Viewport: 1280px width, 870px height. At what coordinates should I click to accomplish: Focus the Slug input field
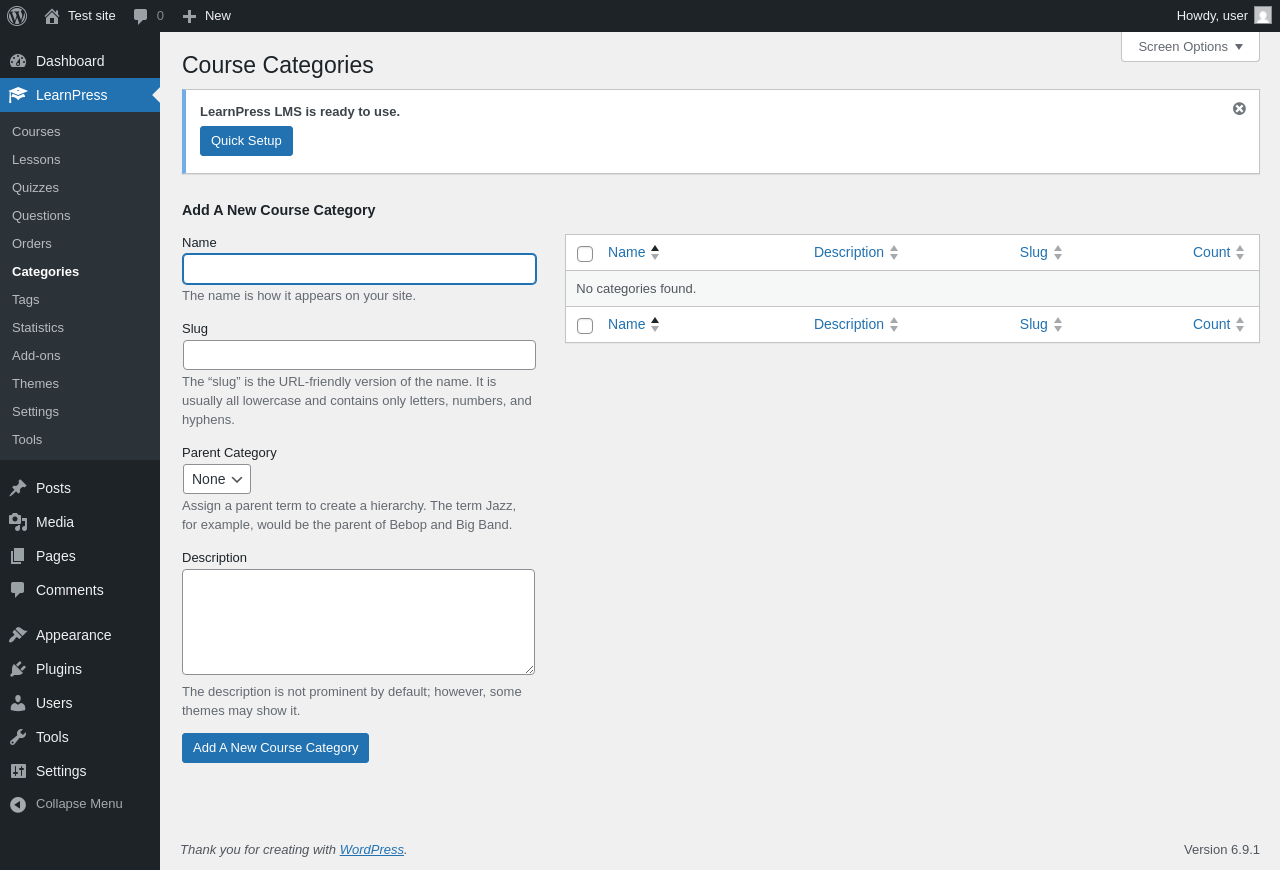[359, 355]
